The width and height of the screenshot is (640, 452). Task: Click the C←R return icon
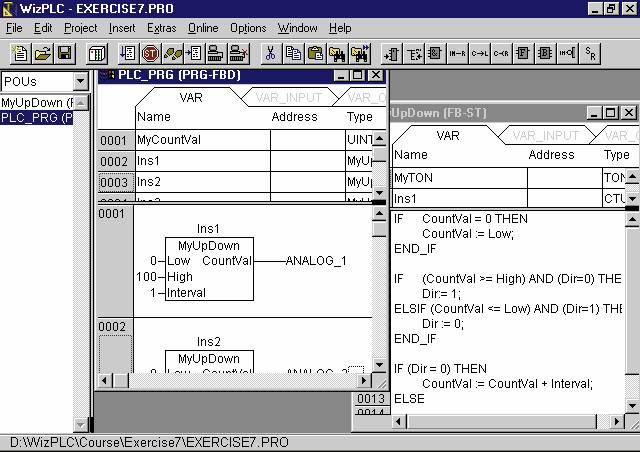click(x=502, y=53)
